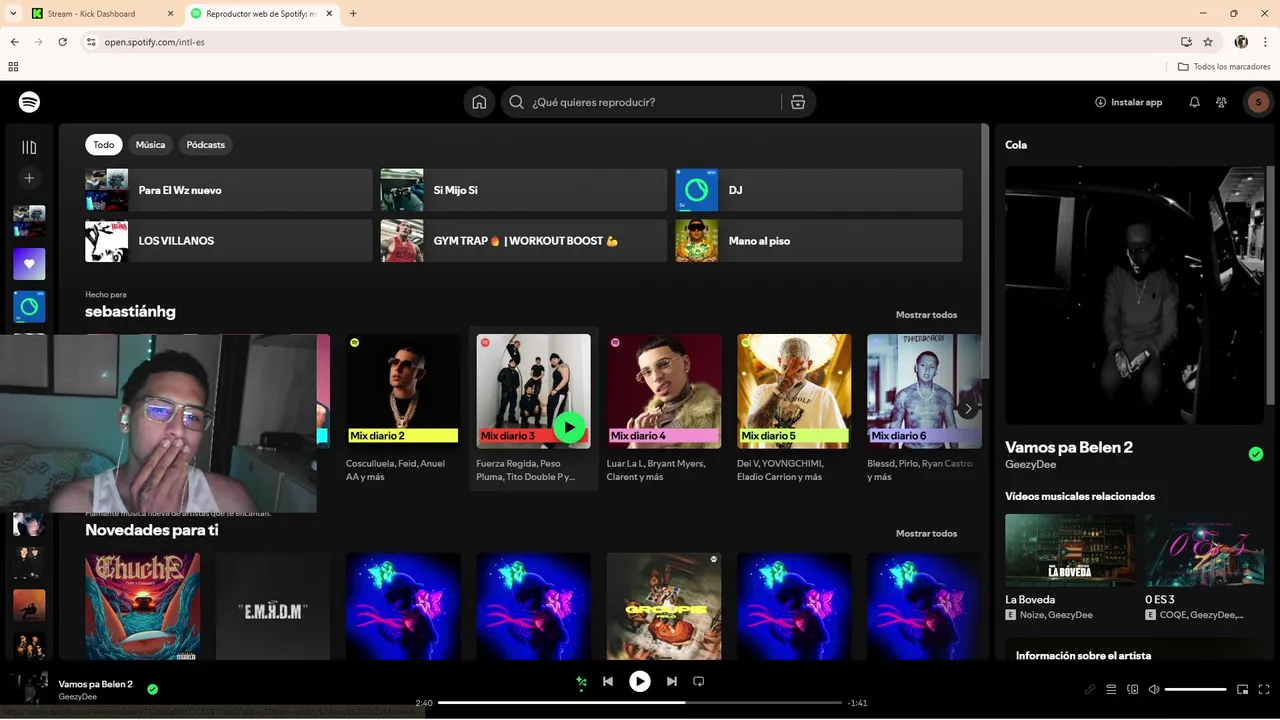This screenshot has height=720, width=1280.
Task: Play Mix diario 3 with green button
Action: pyautogui.click(x=569, y=427)
